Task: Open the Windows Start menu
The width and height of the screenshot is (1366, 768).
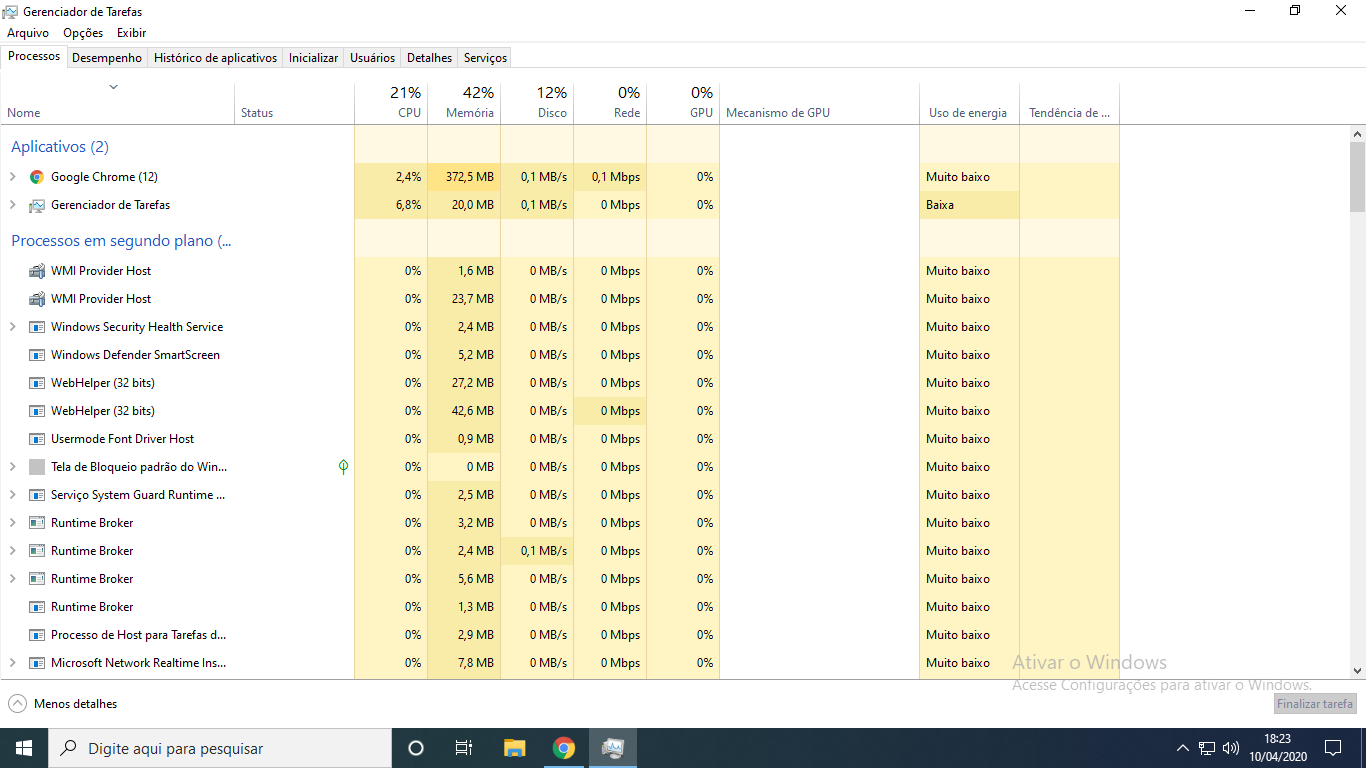Action: (x=24, y=748)
